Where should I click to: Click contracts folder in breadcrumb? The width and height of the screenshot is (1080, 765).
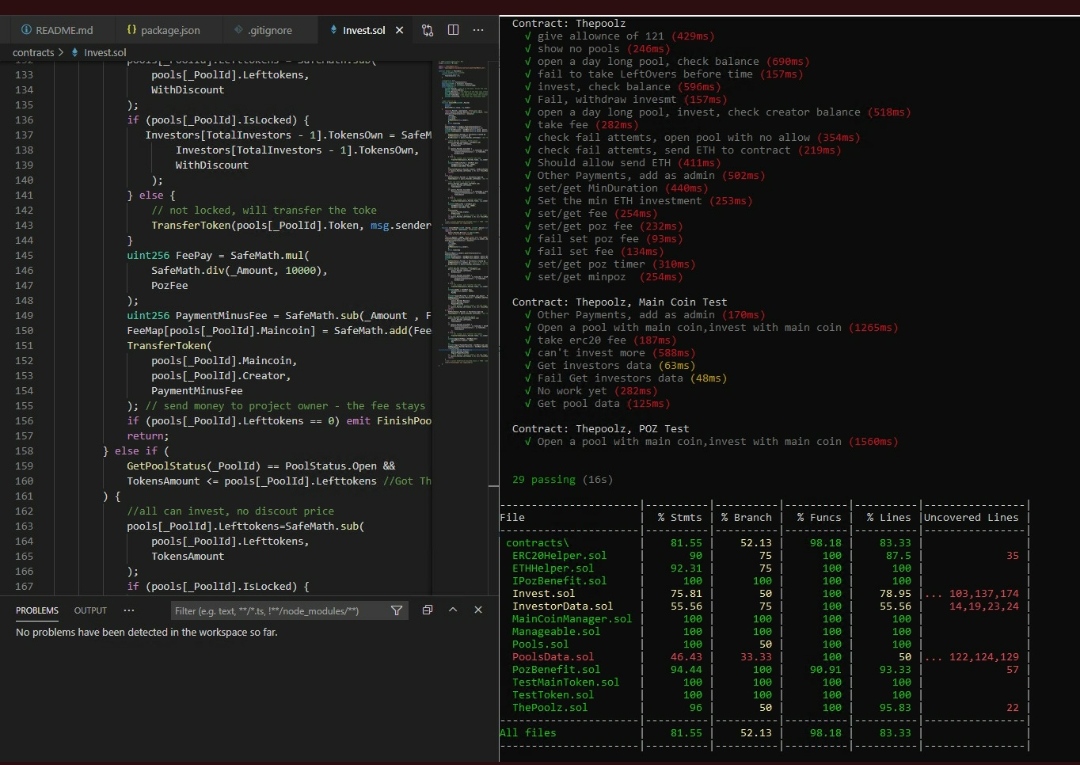pos(33,52)
